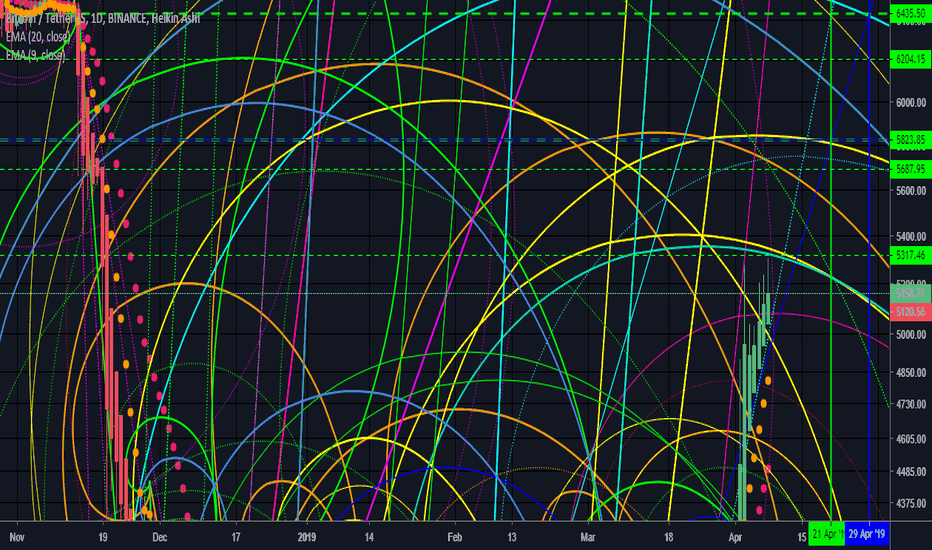Screen dimensions: 932x550
Task: Click the 4850.00 price axis value
Action: (x=911, y=372)
